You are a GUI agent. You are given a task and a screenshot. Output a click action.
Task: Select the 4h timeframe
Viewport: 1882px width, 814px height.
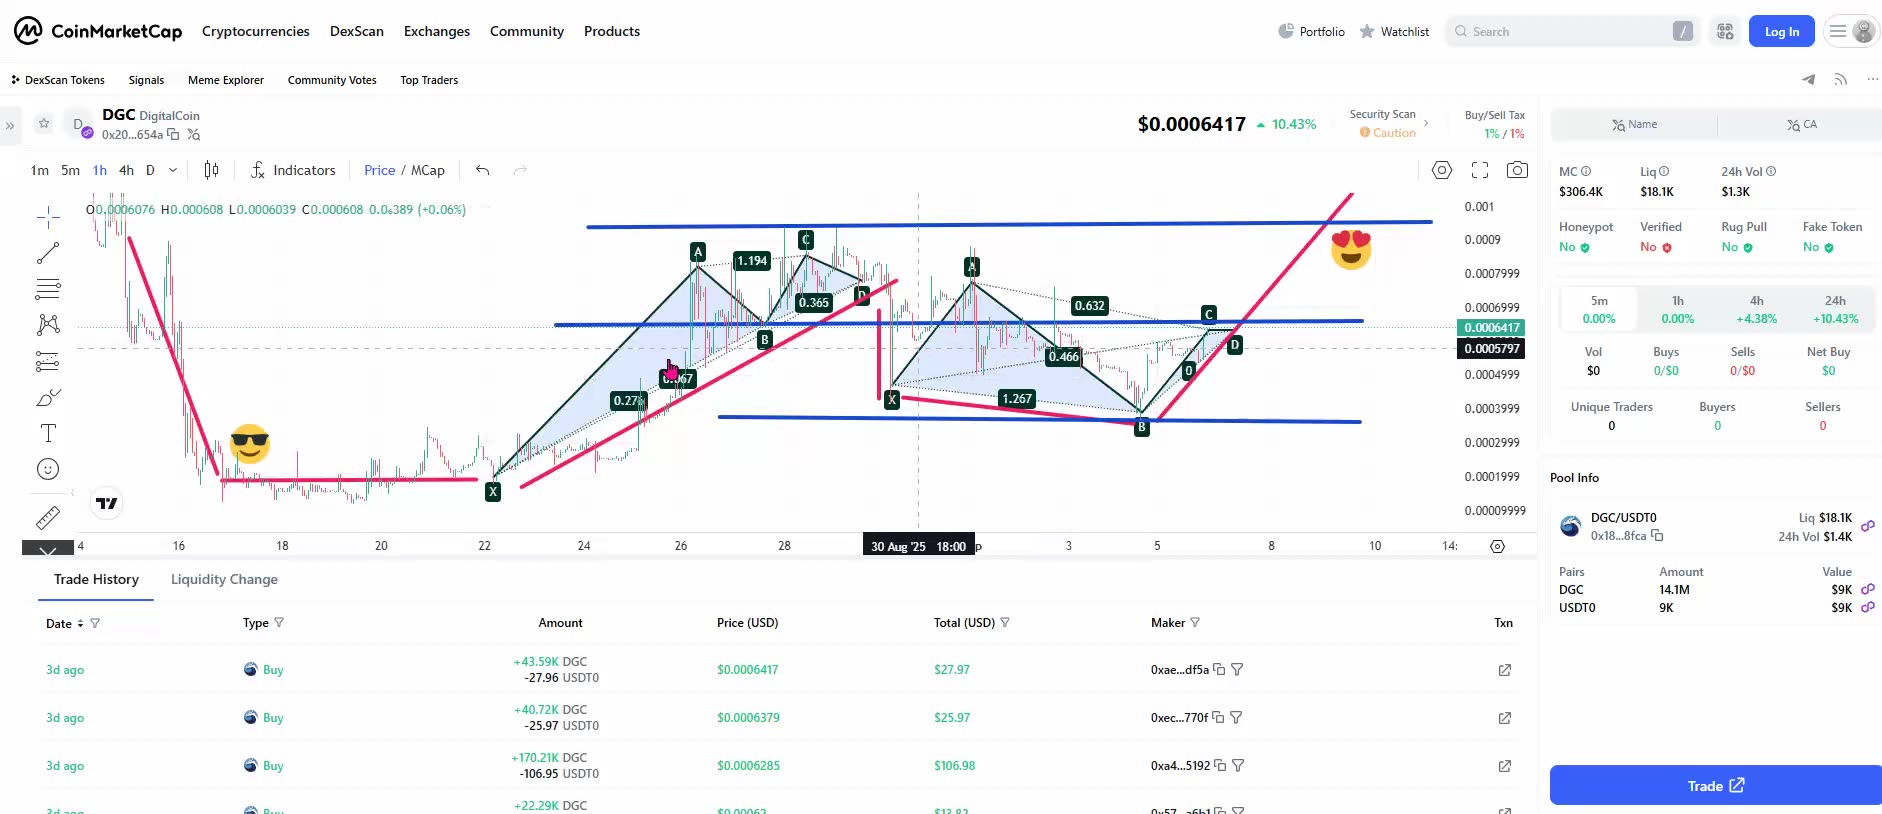tap(126, 170)
